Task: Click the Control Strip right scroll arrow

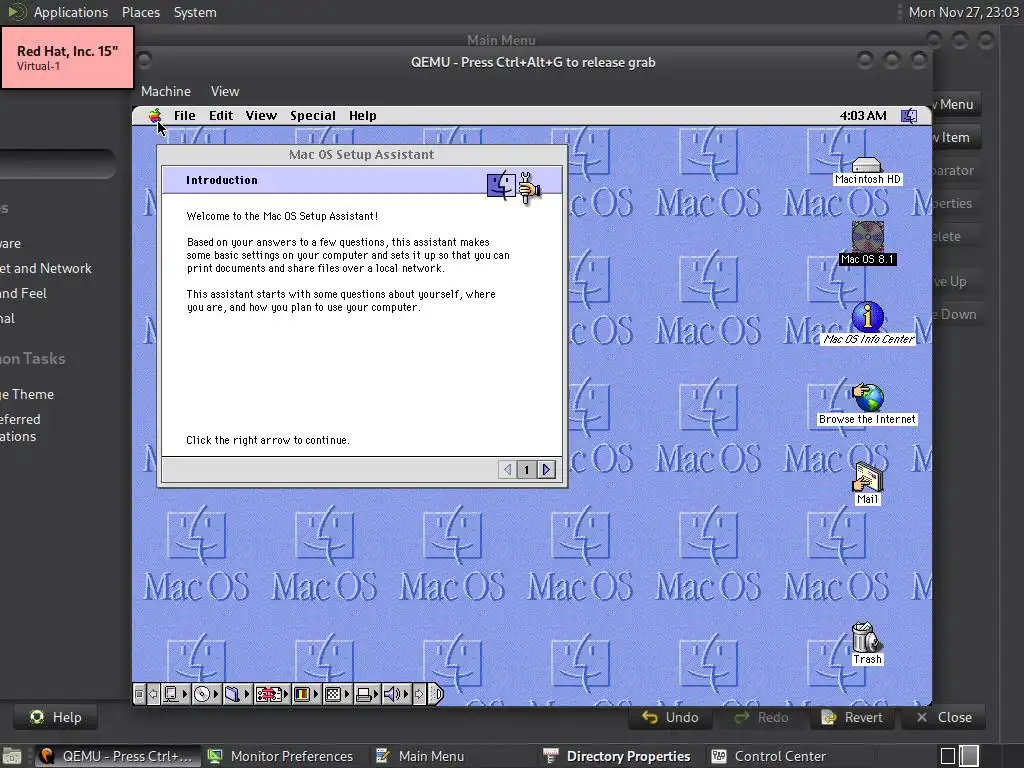Action: tap(419, 694)
